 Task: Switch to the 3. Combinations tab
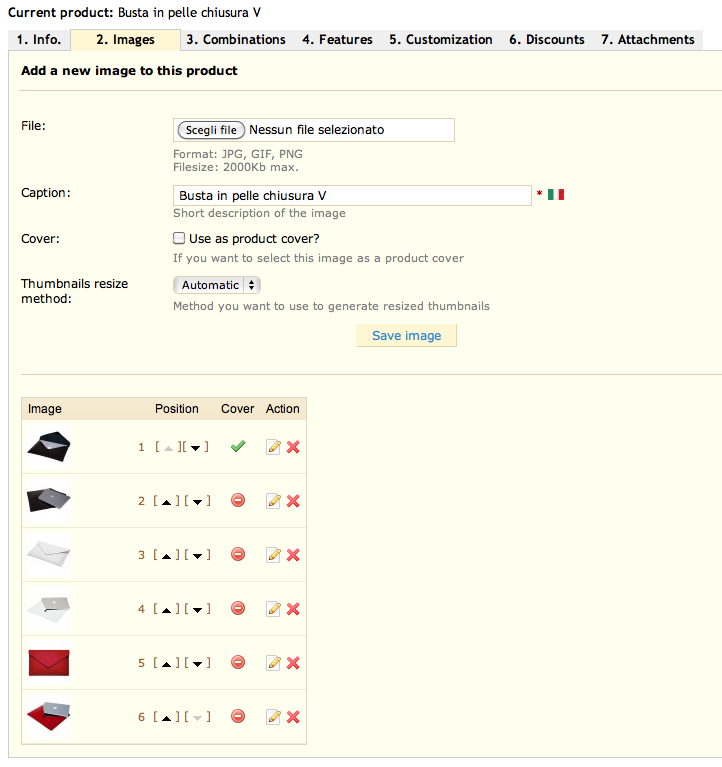[236, 40]
